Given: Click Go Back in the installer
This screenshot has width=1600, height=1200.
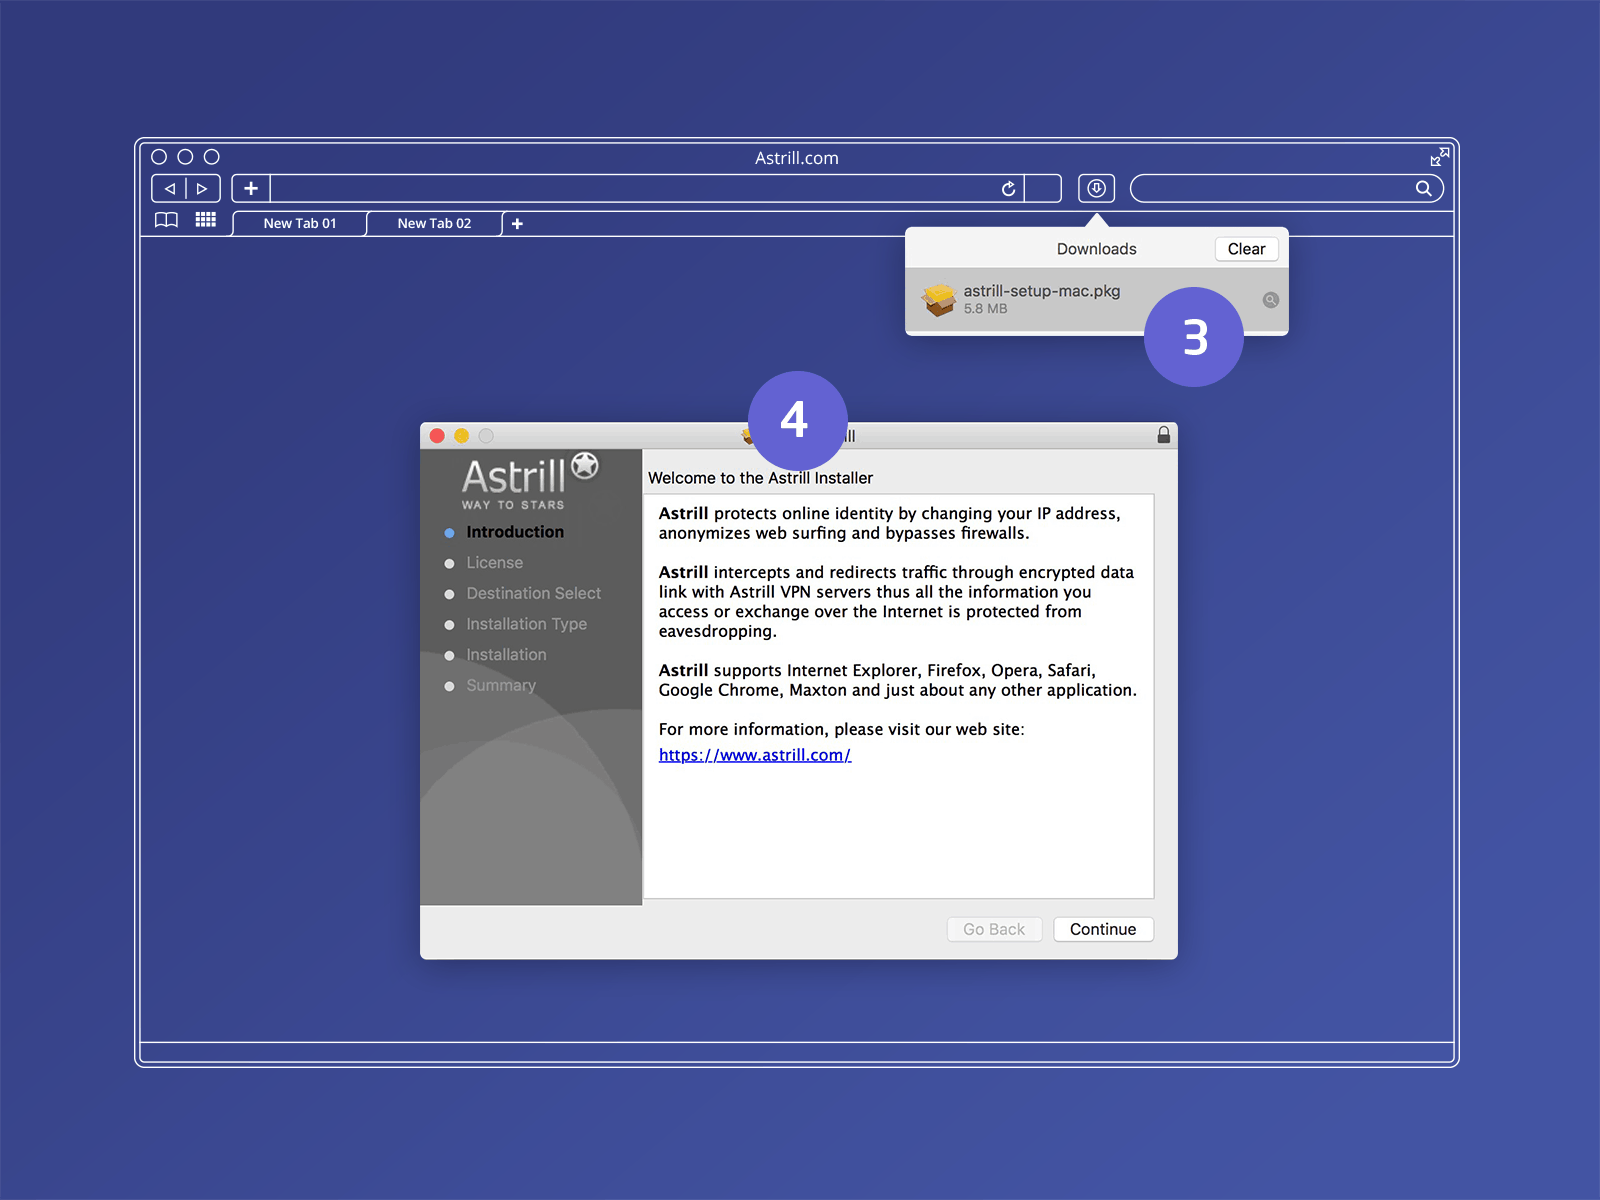Looking at the screenshot, I should coord(994,929).
